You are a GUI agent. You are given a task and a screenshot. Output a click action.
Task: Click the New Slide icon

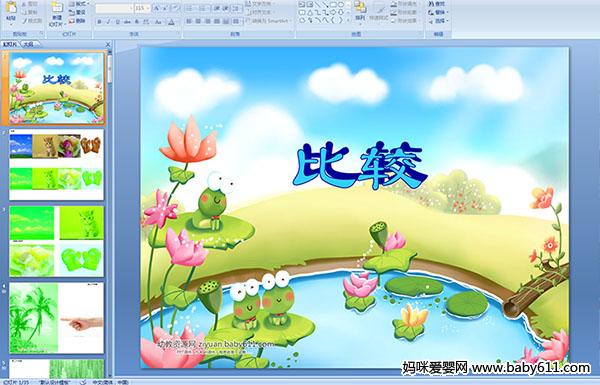pyautogui.click(x=57, y=8)
